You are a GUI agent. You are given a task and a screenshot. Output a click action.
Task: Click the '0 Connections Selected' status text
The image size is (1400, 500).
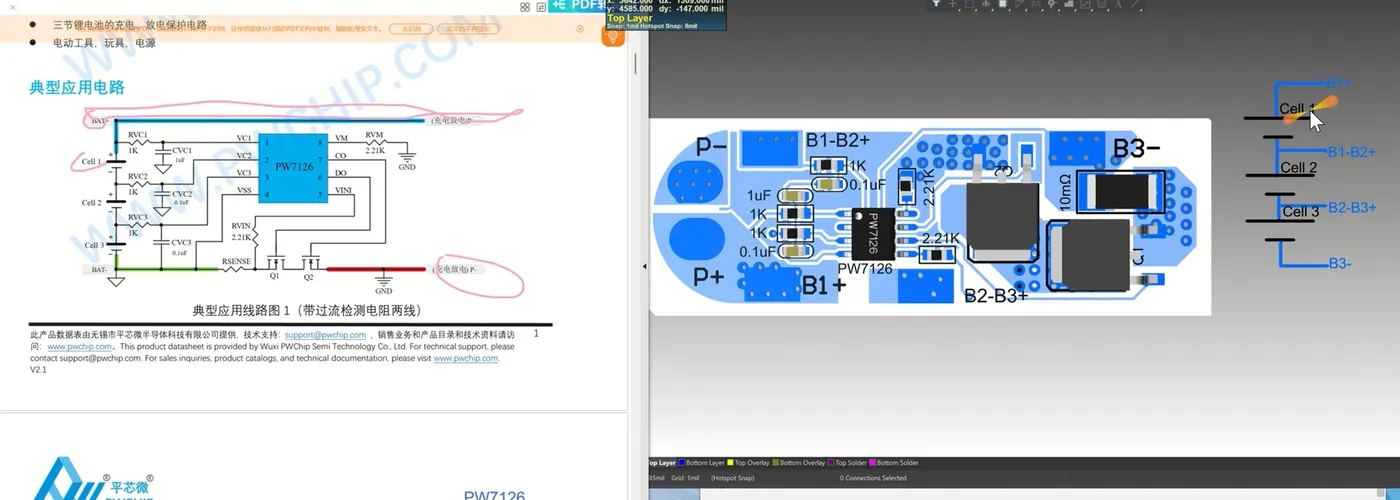pos(873,478)
